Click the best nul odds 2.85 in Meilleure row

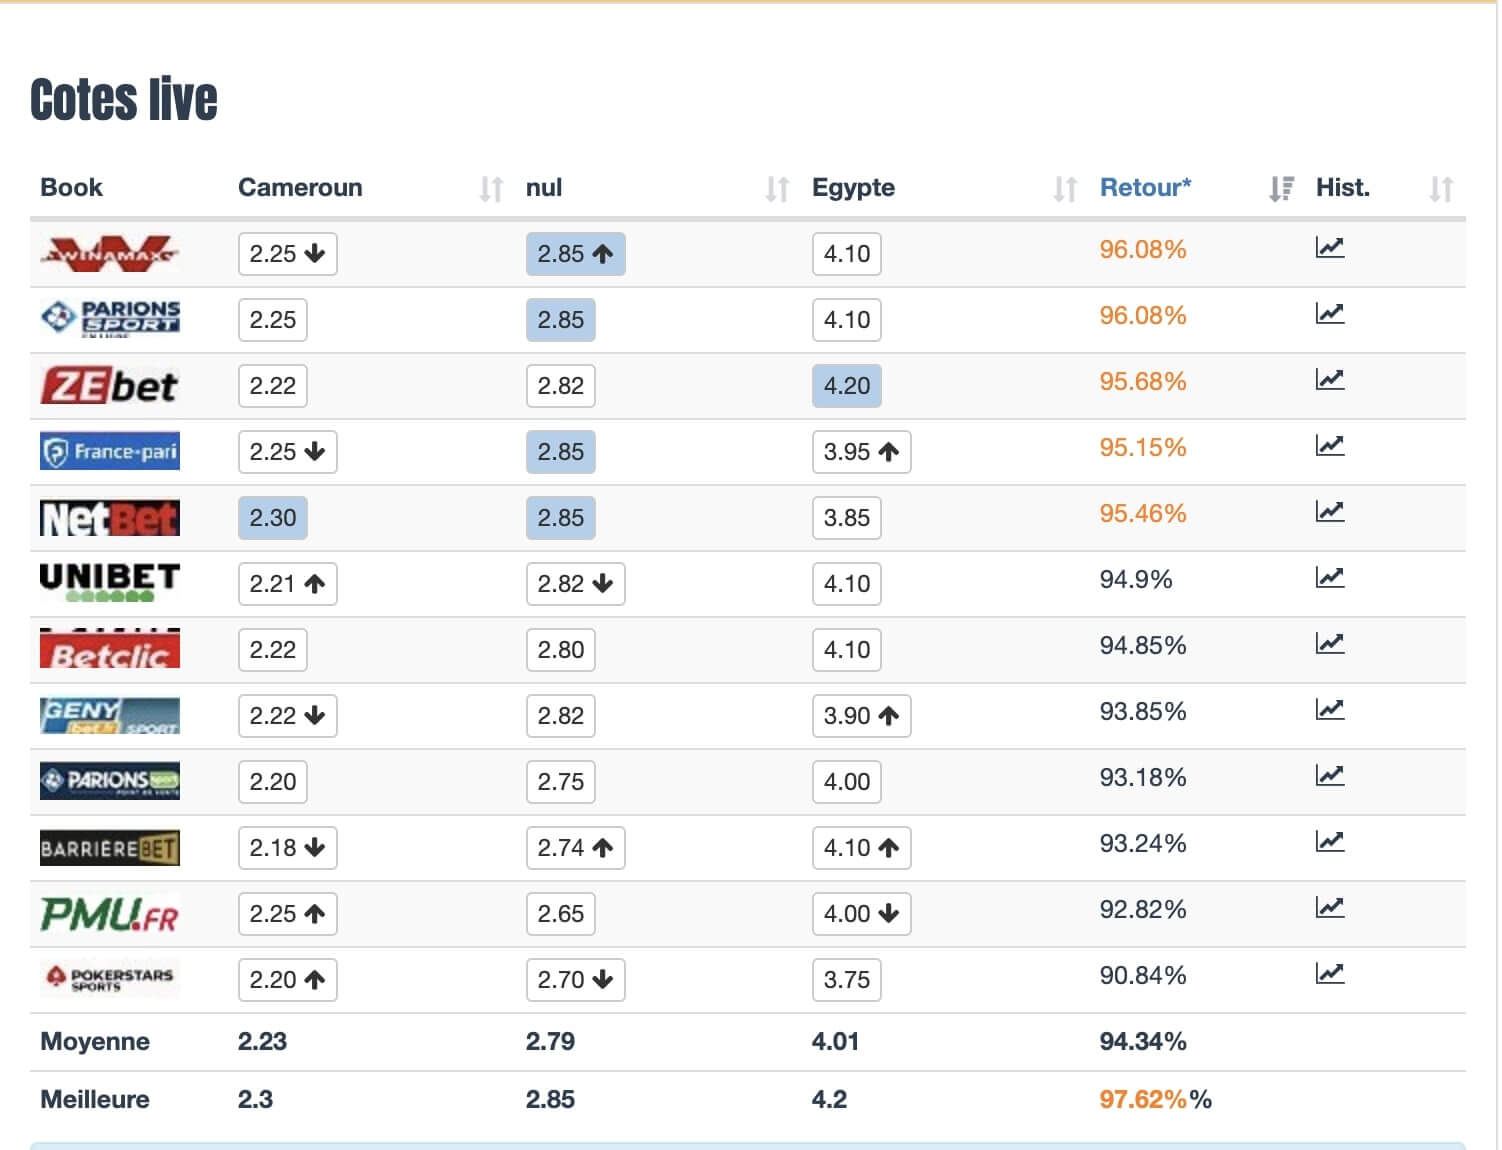click(x=550, y=1099)
